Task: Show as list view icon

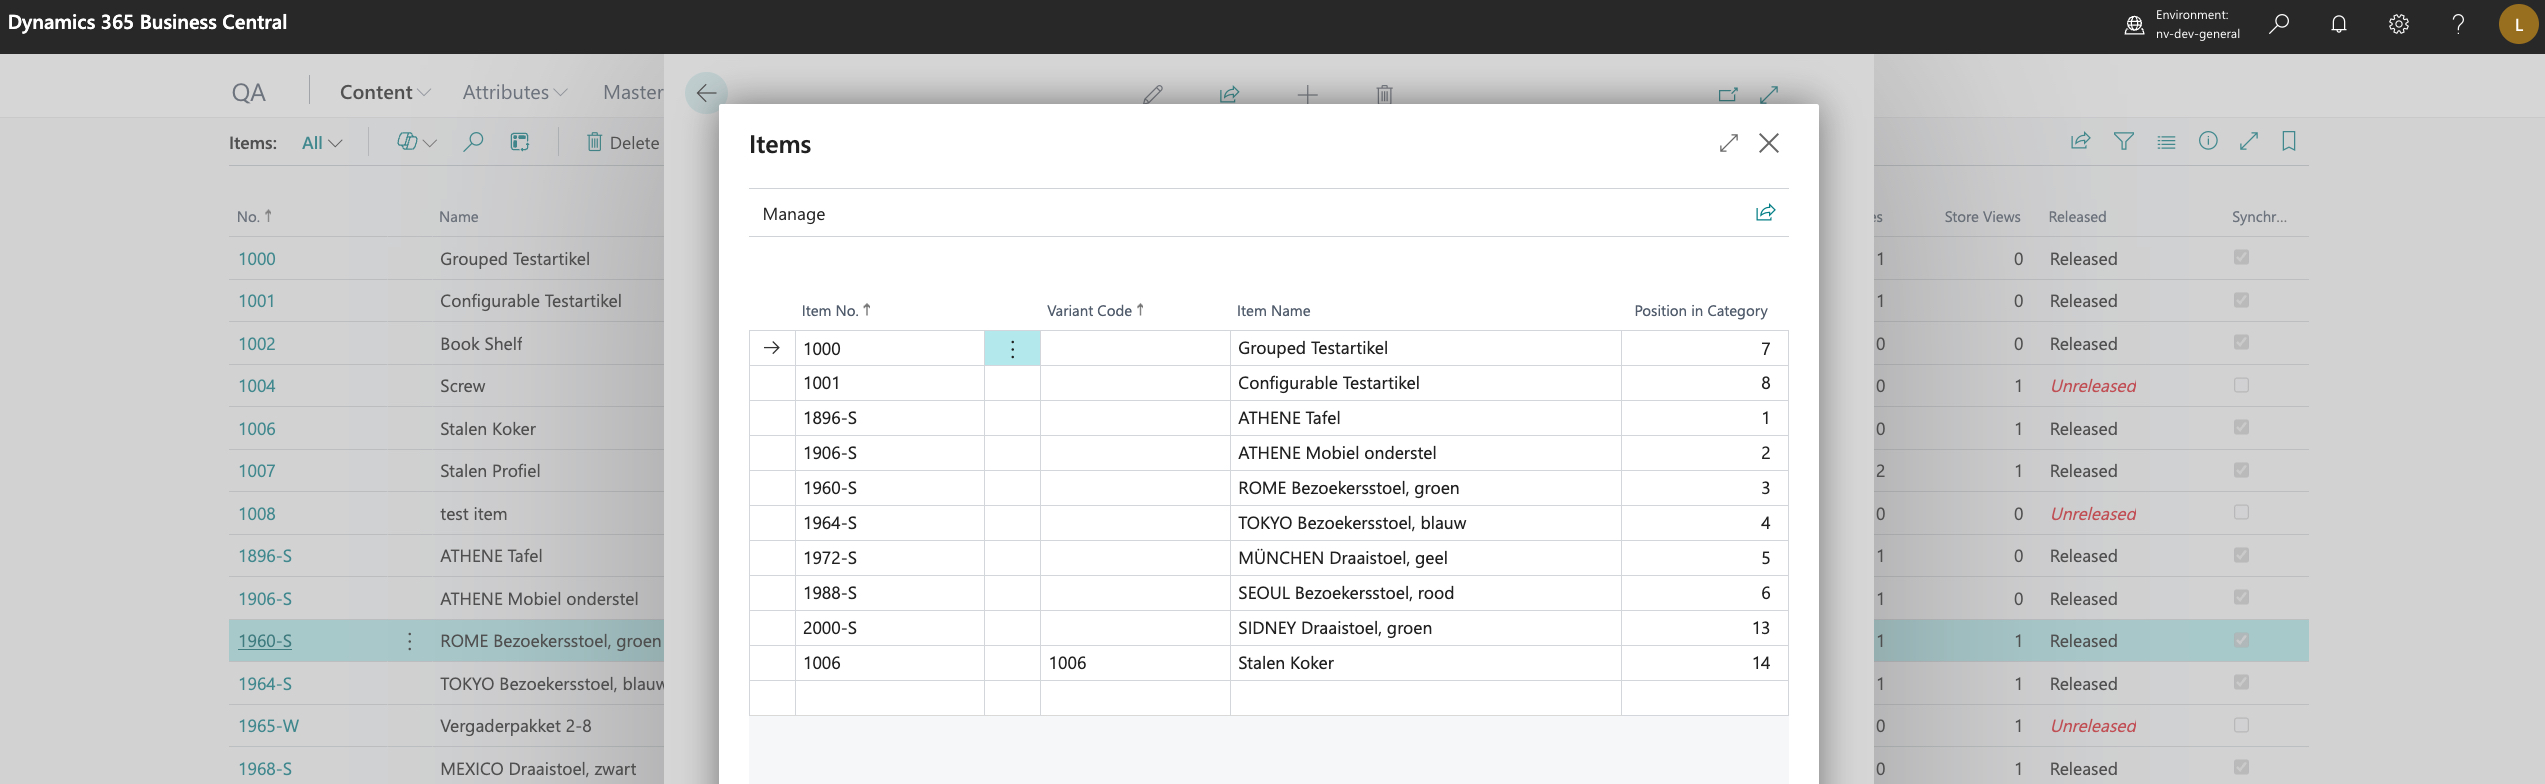Action: [2166, 142]
